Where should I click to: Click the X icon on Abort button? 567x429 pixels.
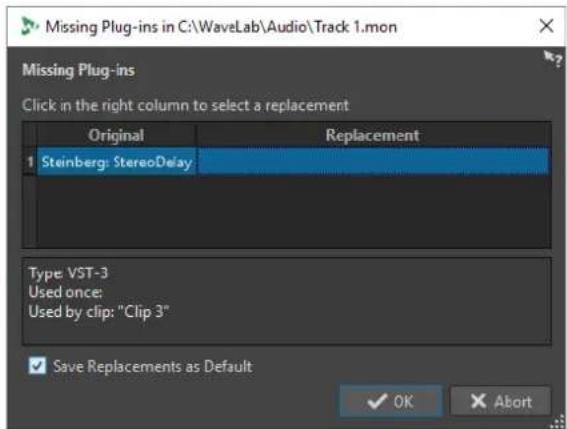tap(479, 402)
